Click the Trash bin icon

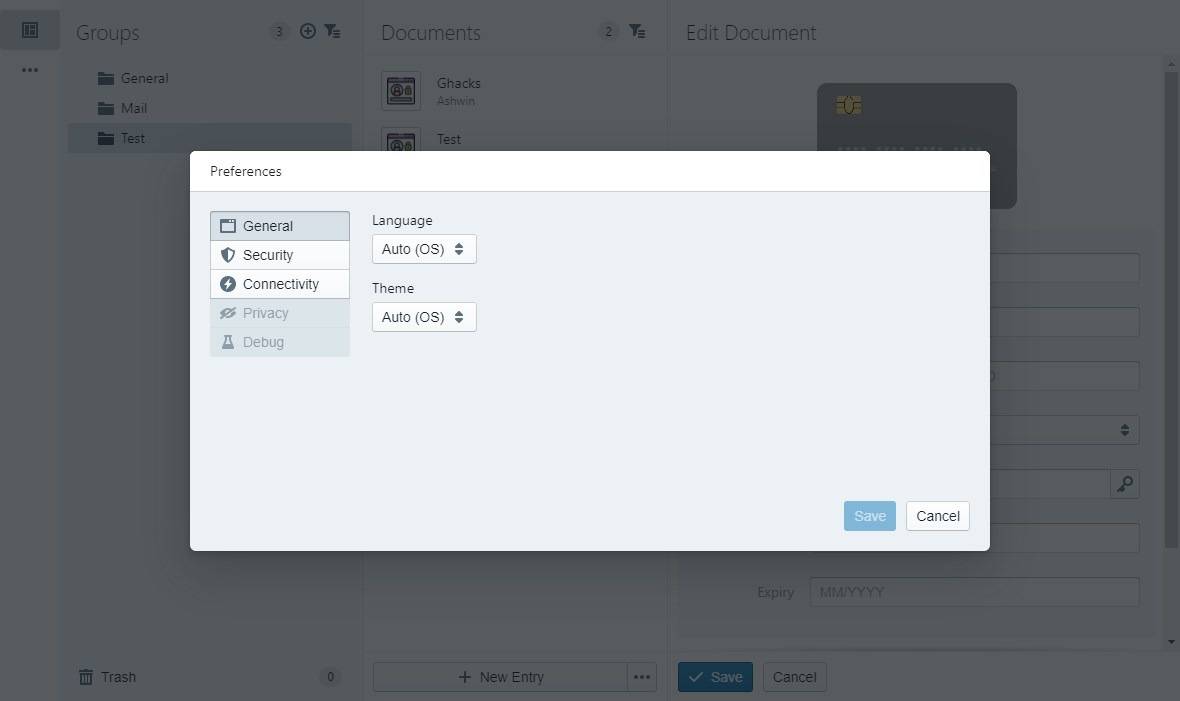click(x=86, y=677)
